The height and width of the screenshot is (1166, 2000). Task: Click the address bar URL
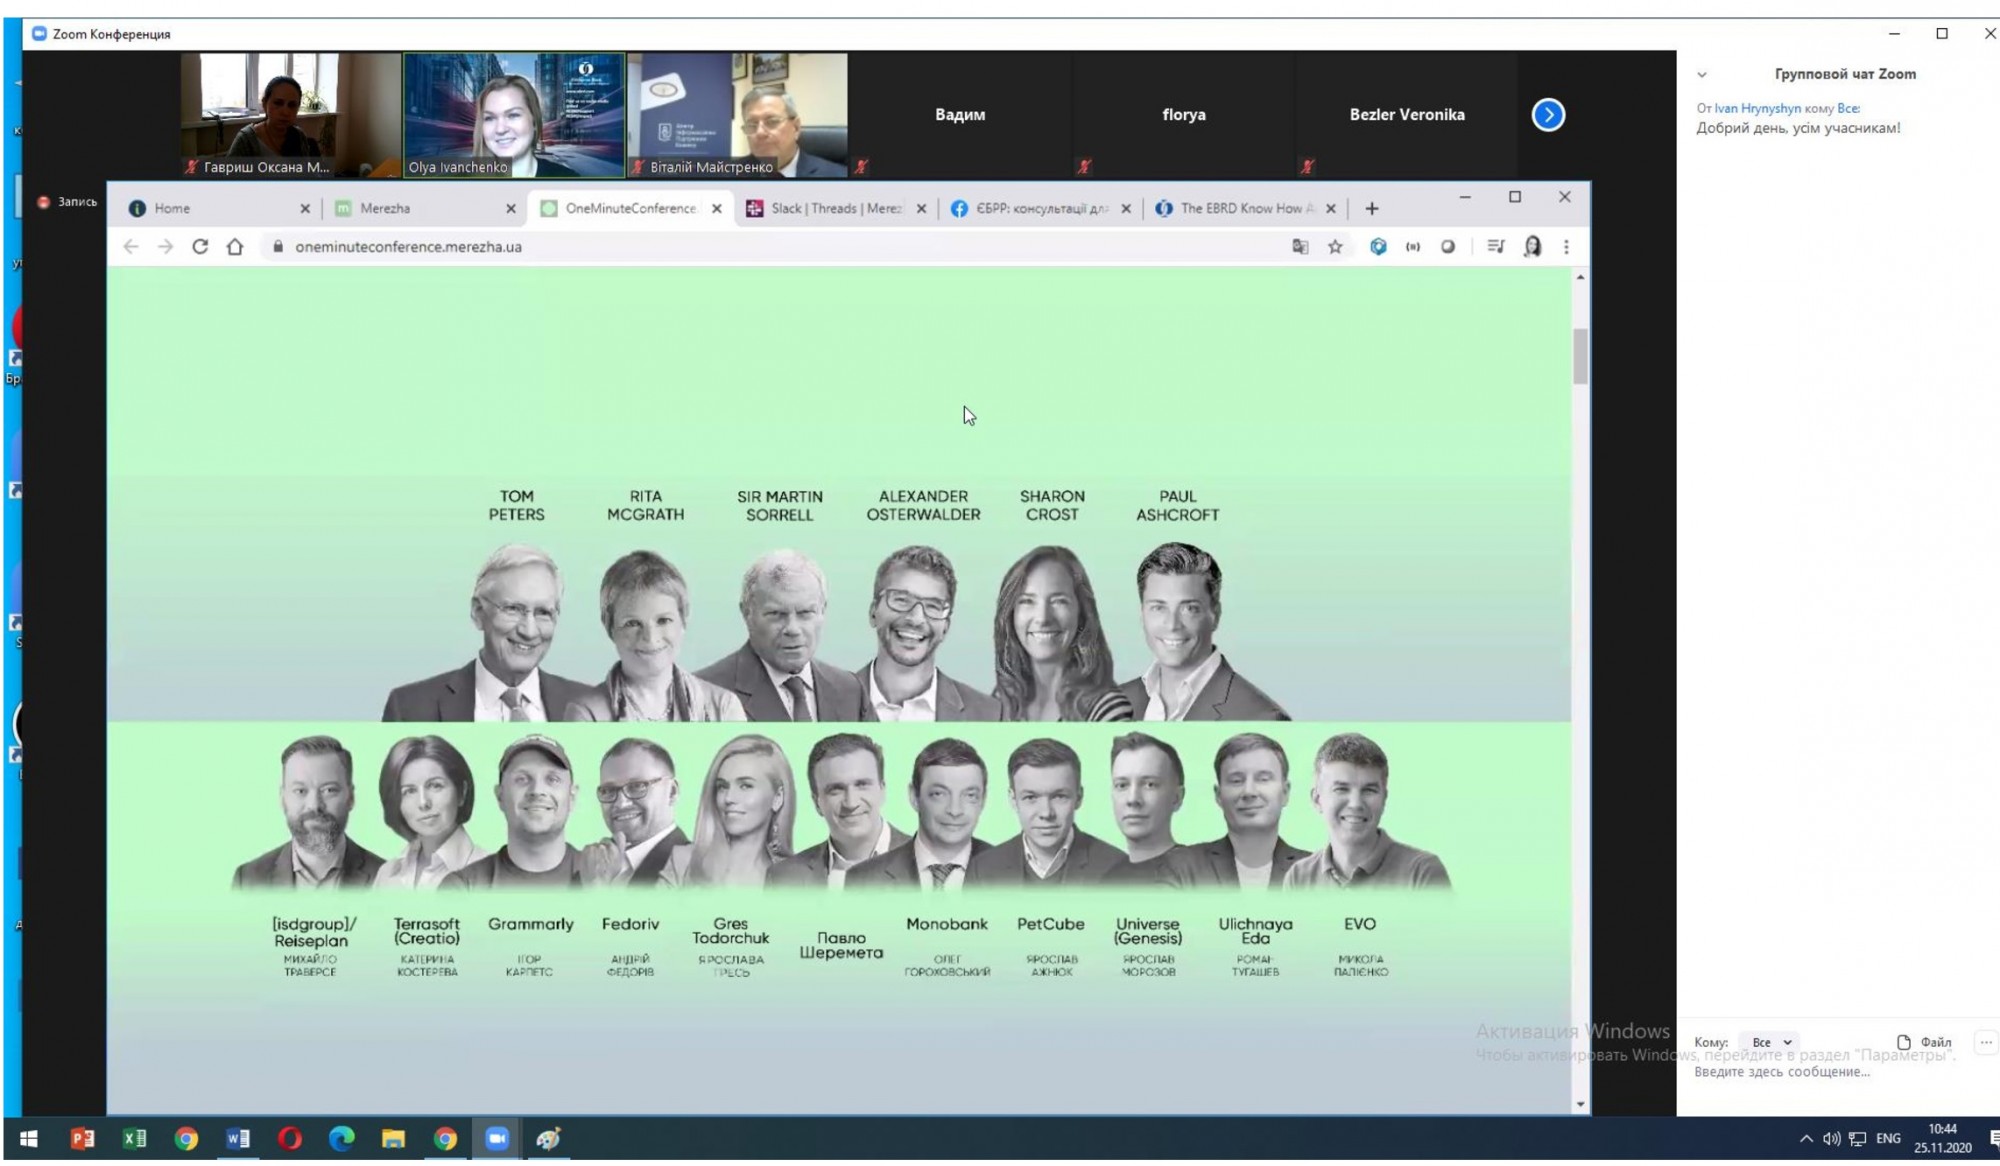(409, 247)
